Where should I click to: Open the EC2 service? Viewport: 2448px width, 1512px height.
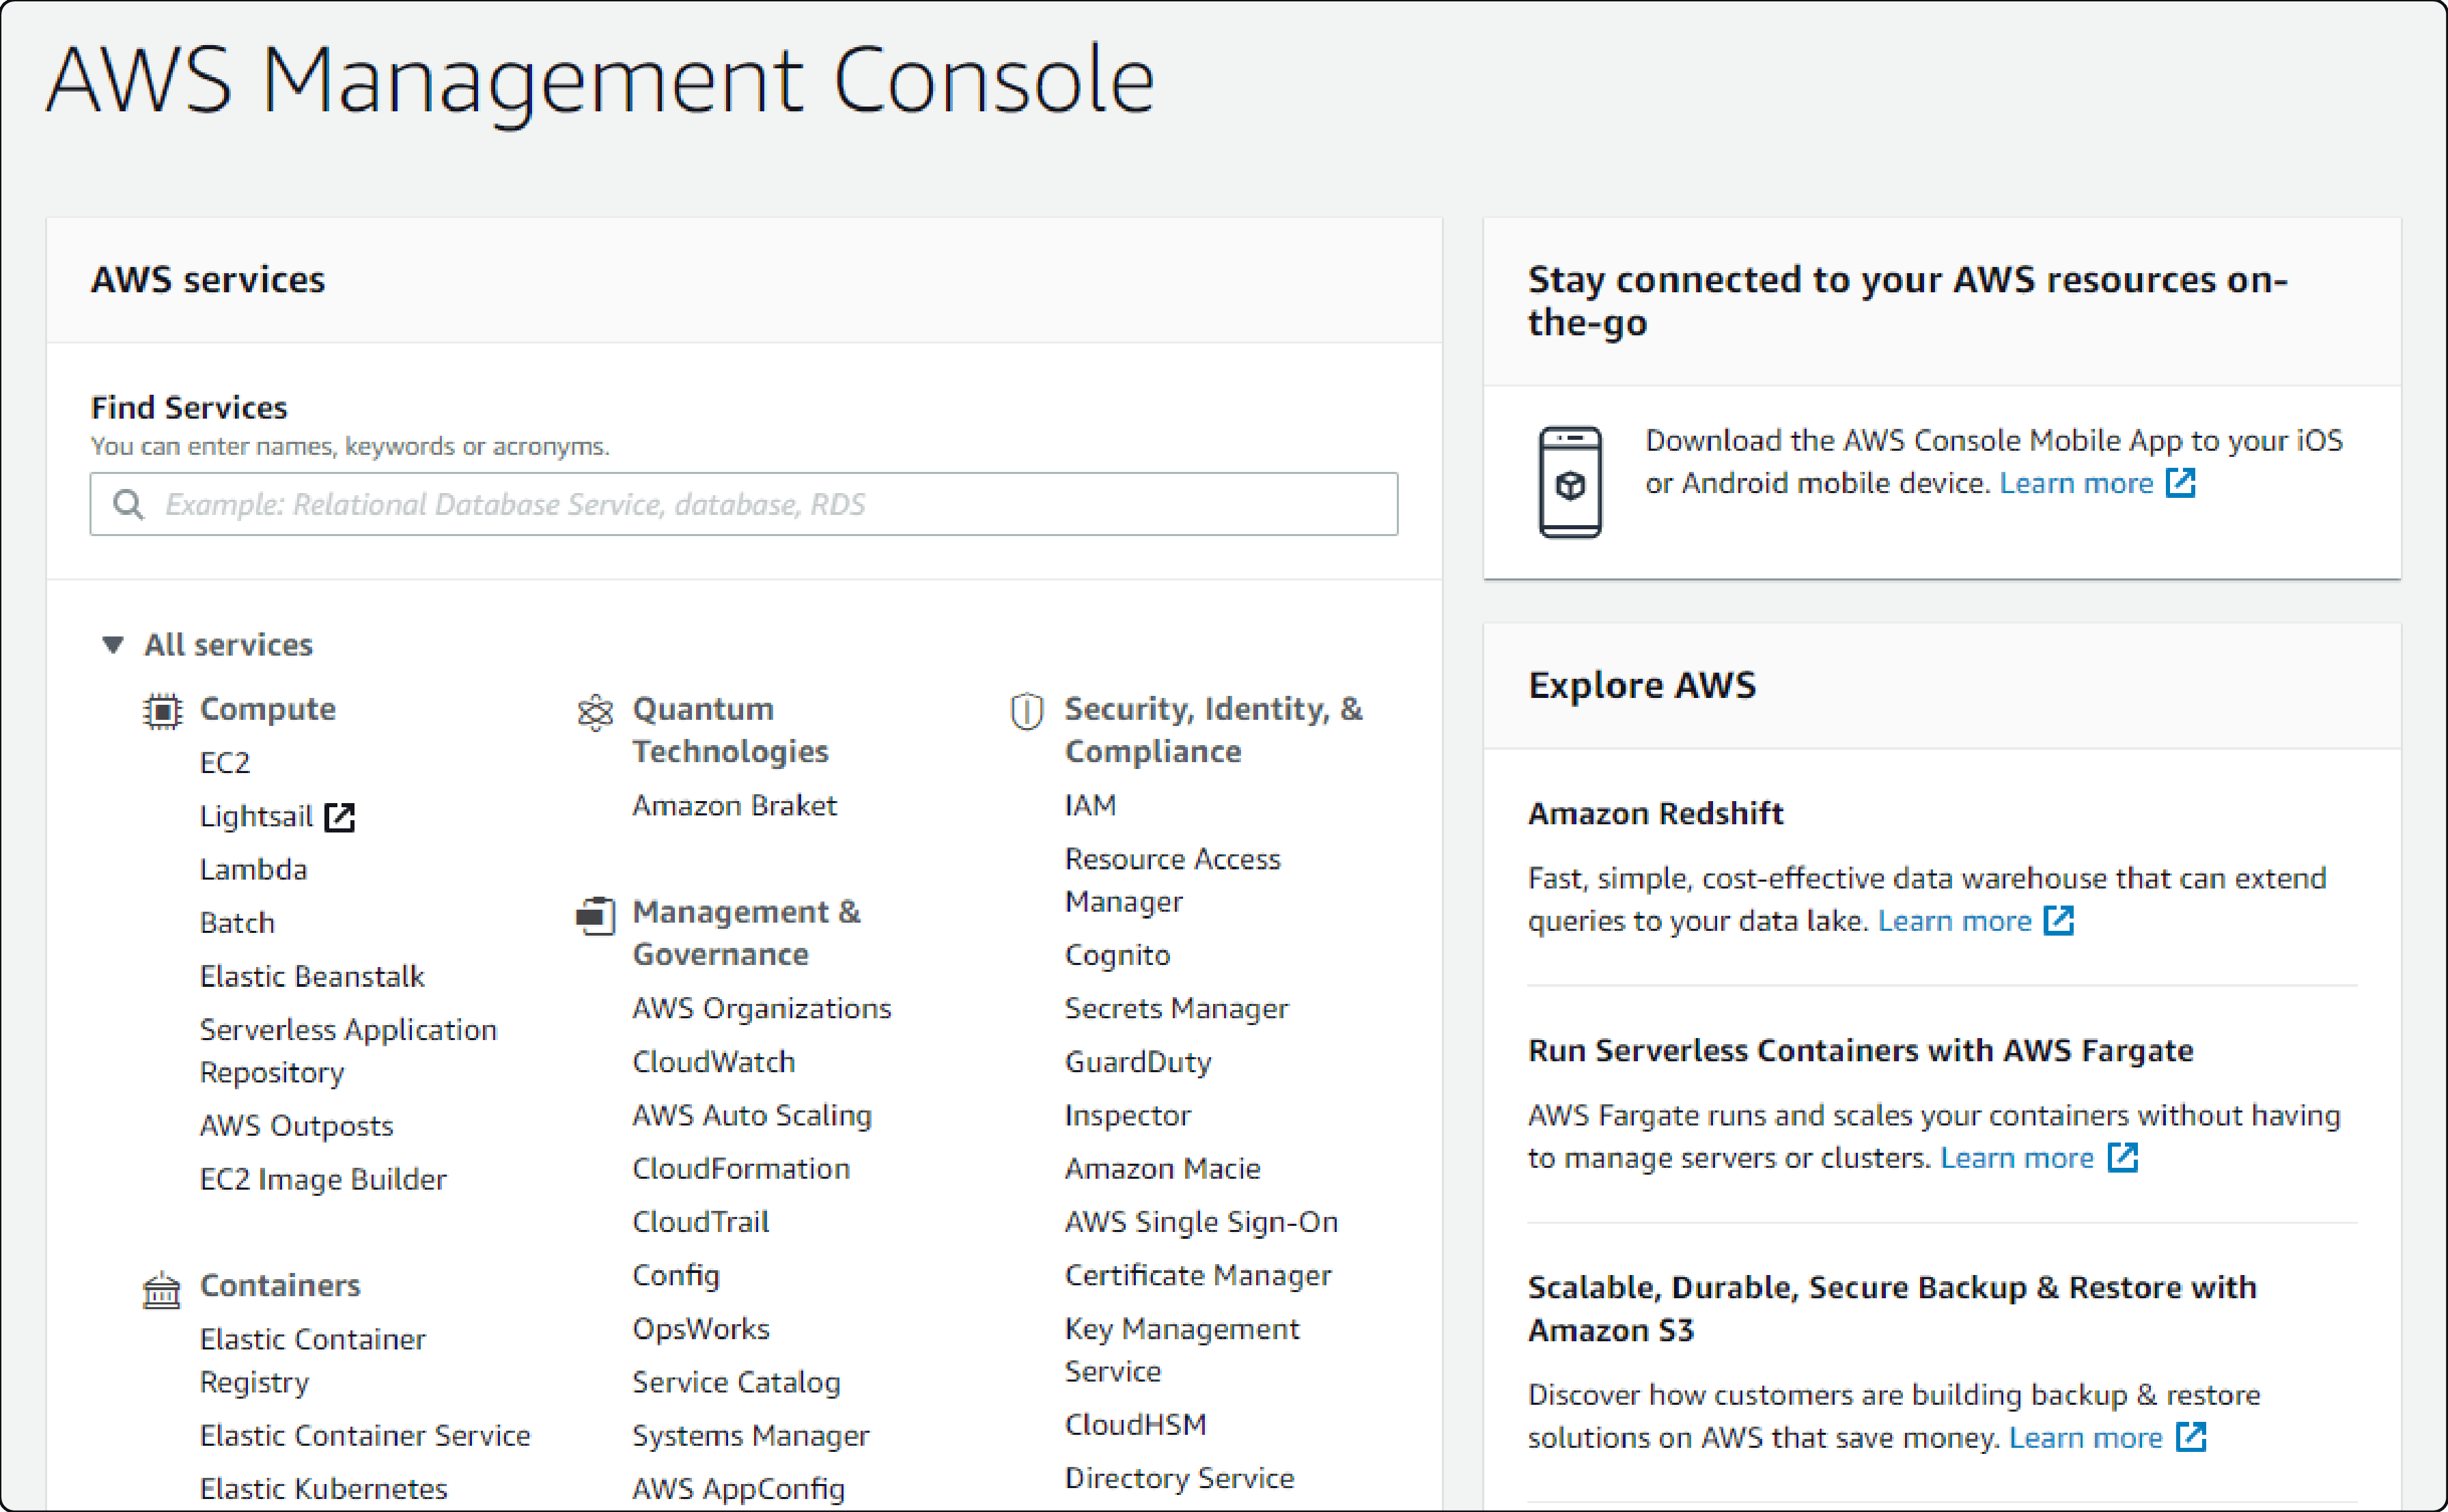(225, 763)
